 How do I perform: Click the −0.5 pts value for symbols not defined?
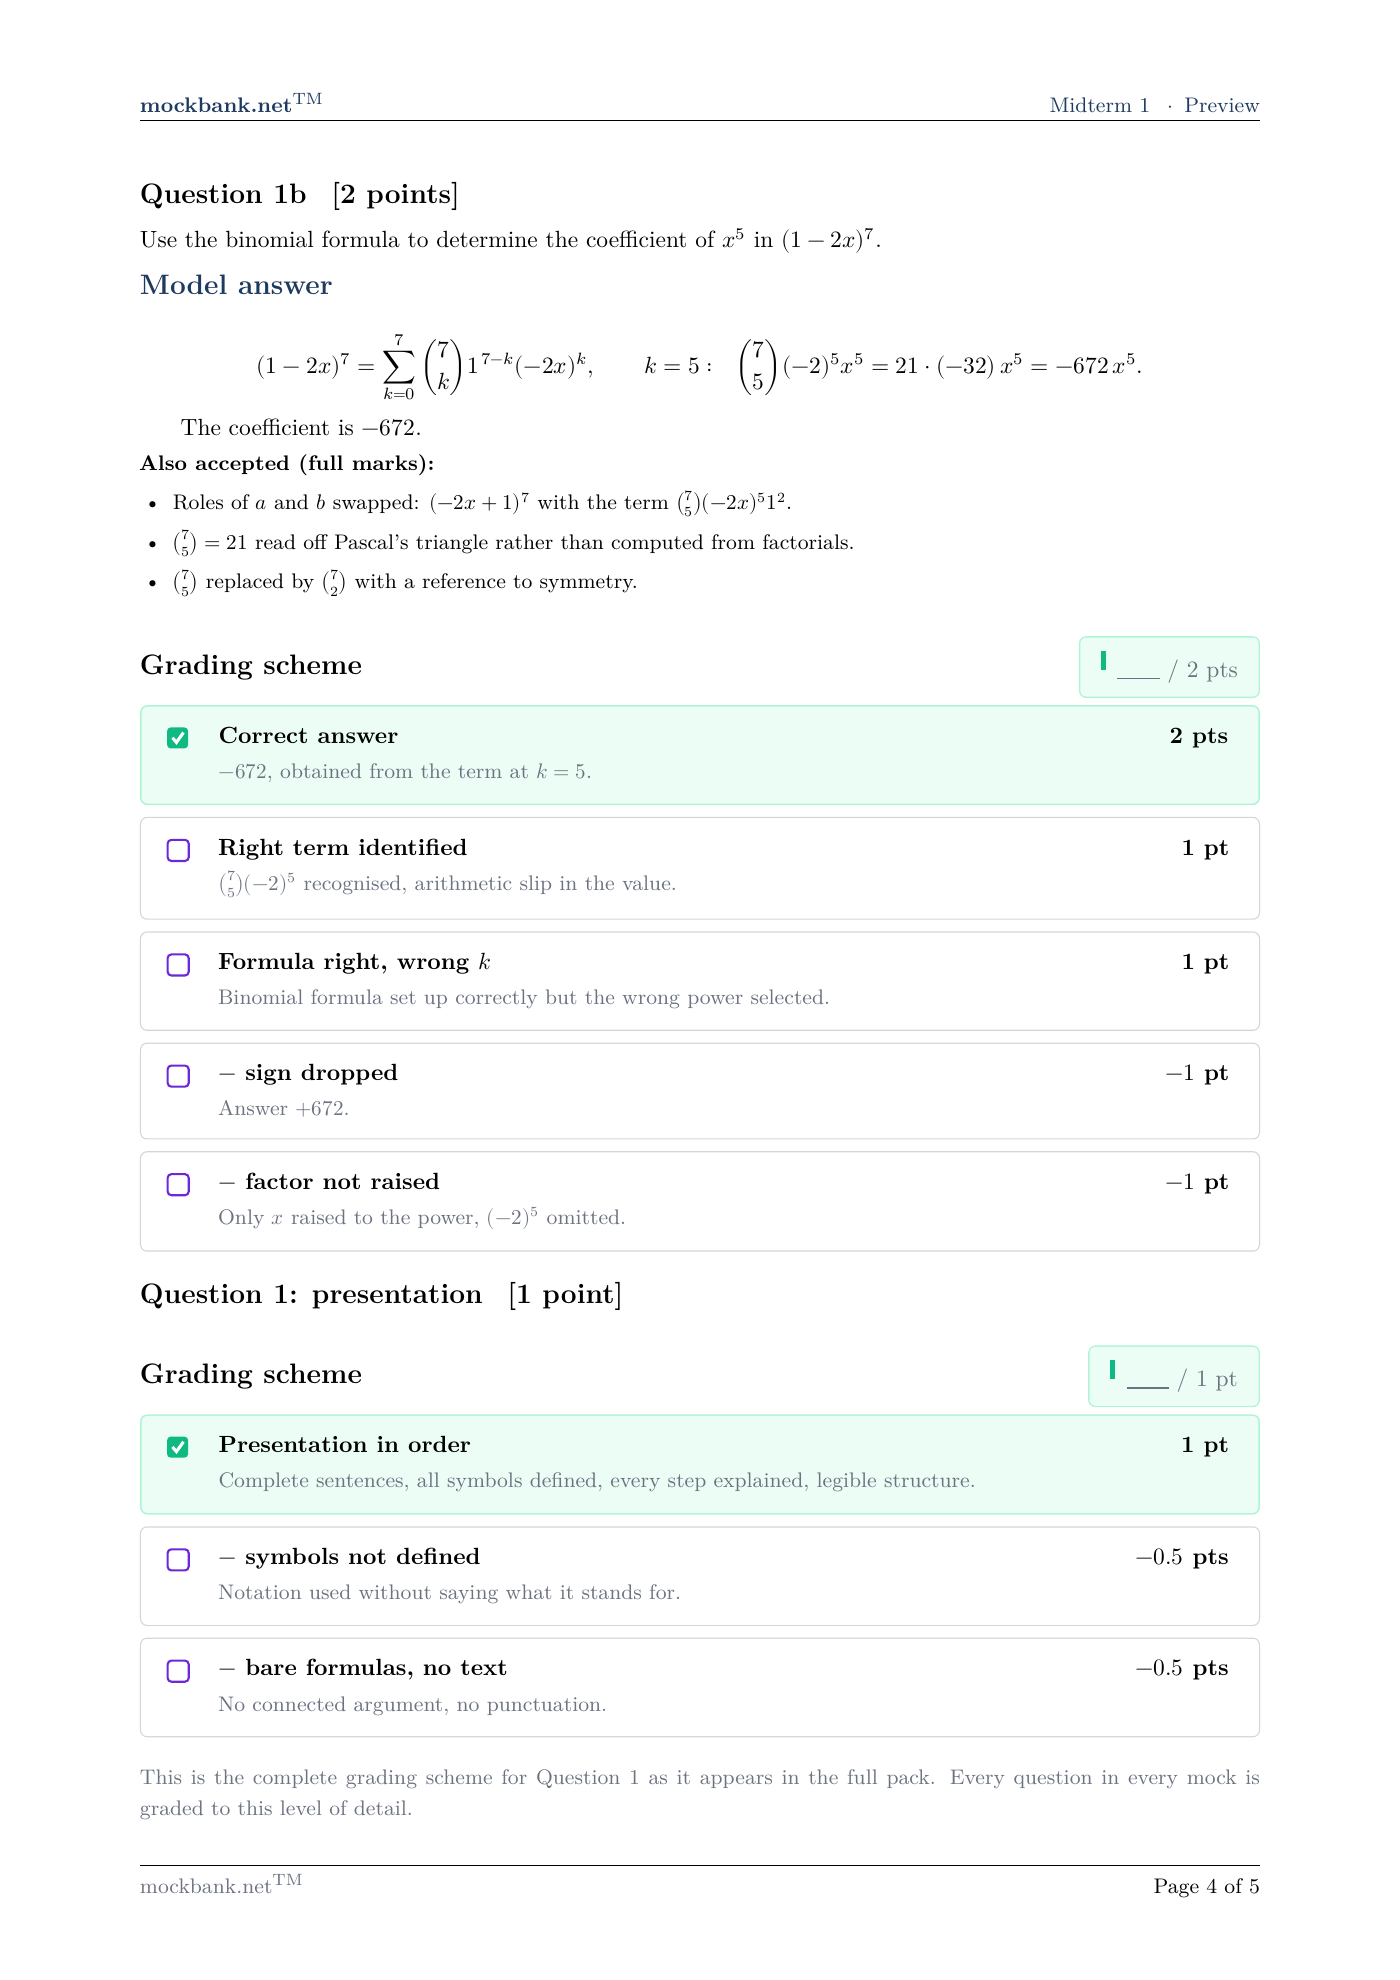(x=1182, y=1557)
